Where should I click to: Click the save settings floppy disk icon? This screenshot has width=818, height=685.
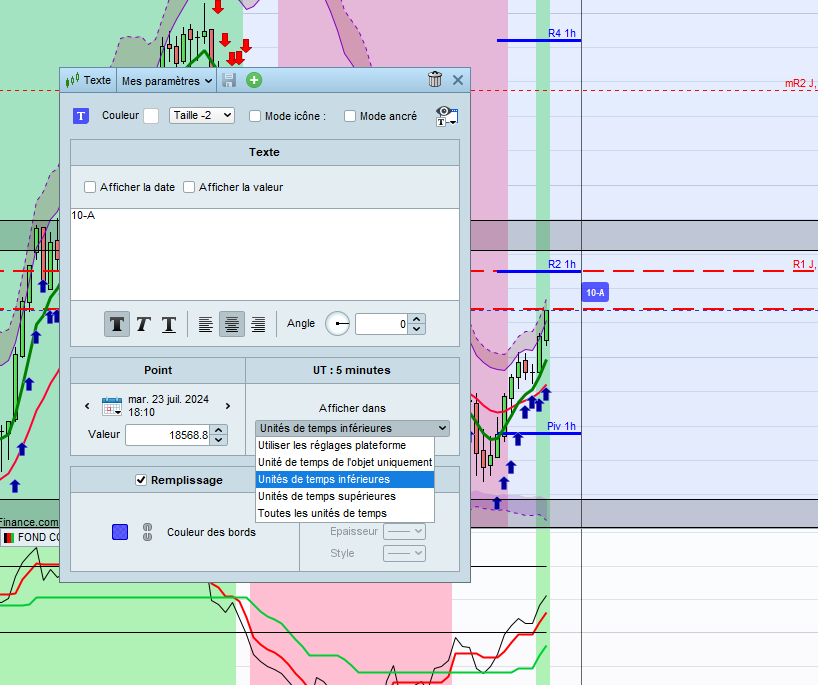click(x=229, y=80)
